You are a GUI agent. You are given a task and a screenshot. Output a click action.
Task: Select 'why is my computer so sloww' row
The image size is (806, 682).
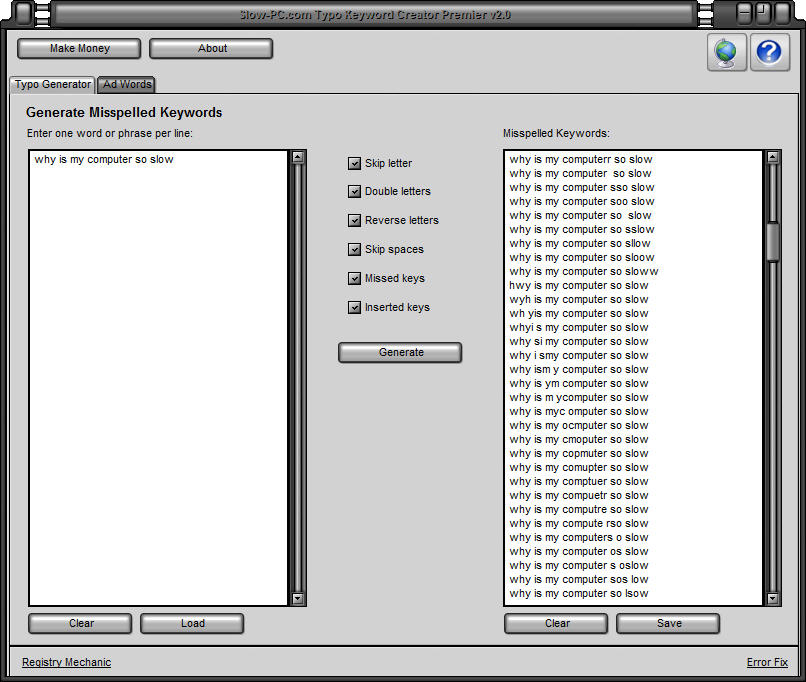[584, 271]
